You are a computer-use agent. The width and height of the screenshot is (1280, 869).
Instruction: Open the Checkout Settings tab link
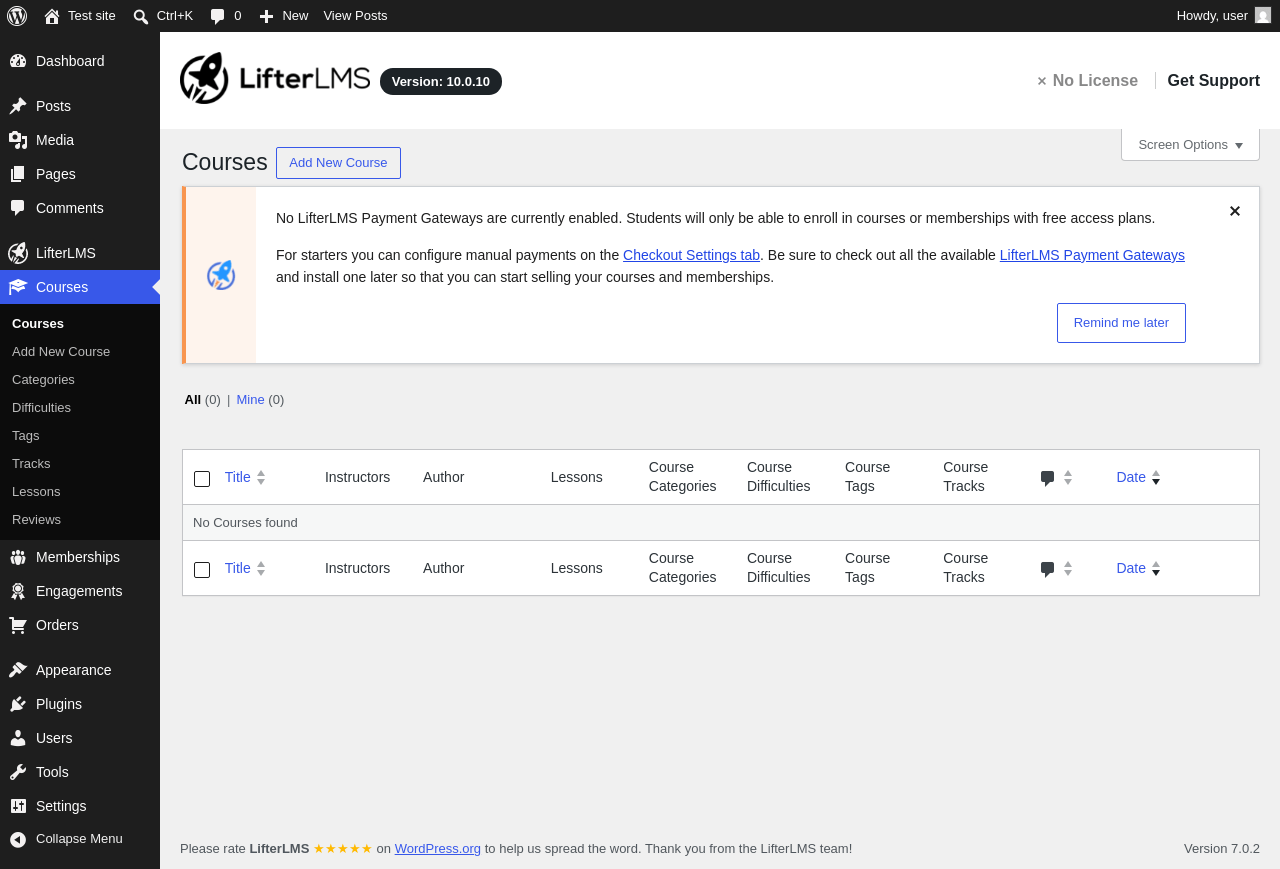[x=691, y=255]
